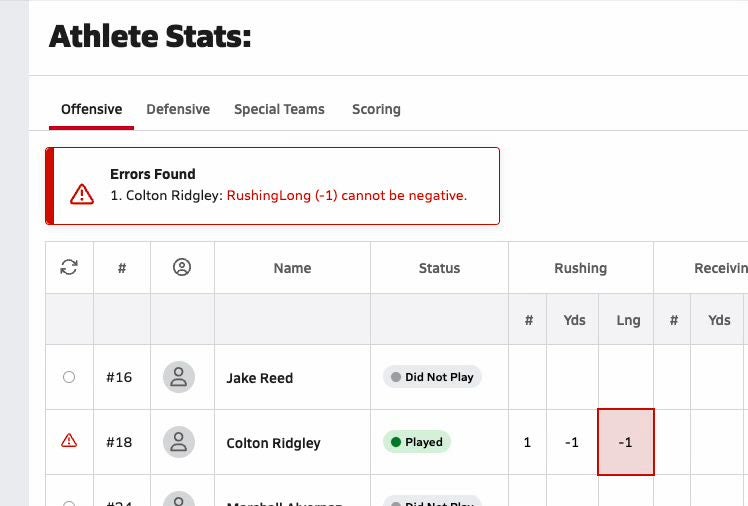Viewport: 748px width, 506px height.
Task: Click Colton Ridgley's avatar icon
Action: [179, 442]
